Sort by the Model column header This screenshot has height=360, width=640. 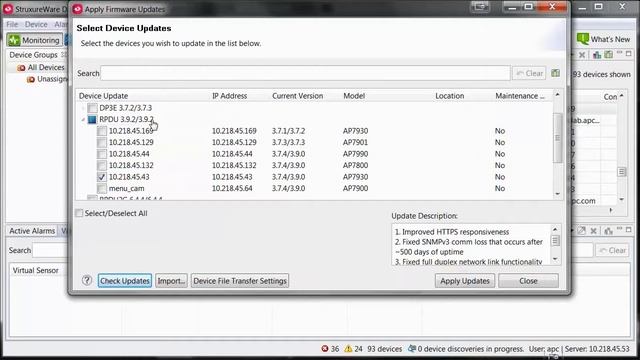click(354, 96)
